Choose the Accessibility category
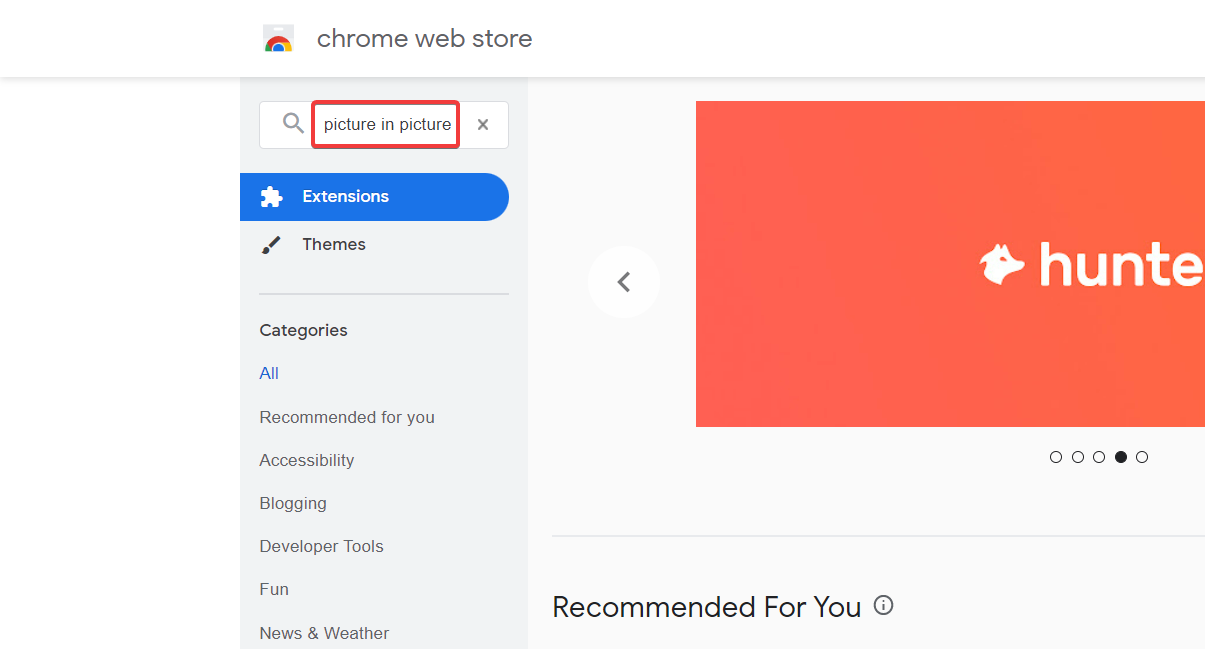Screen dimensions: 1205x649 307,460
